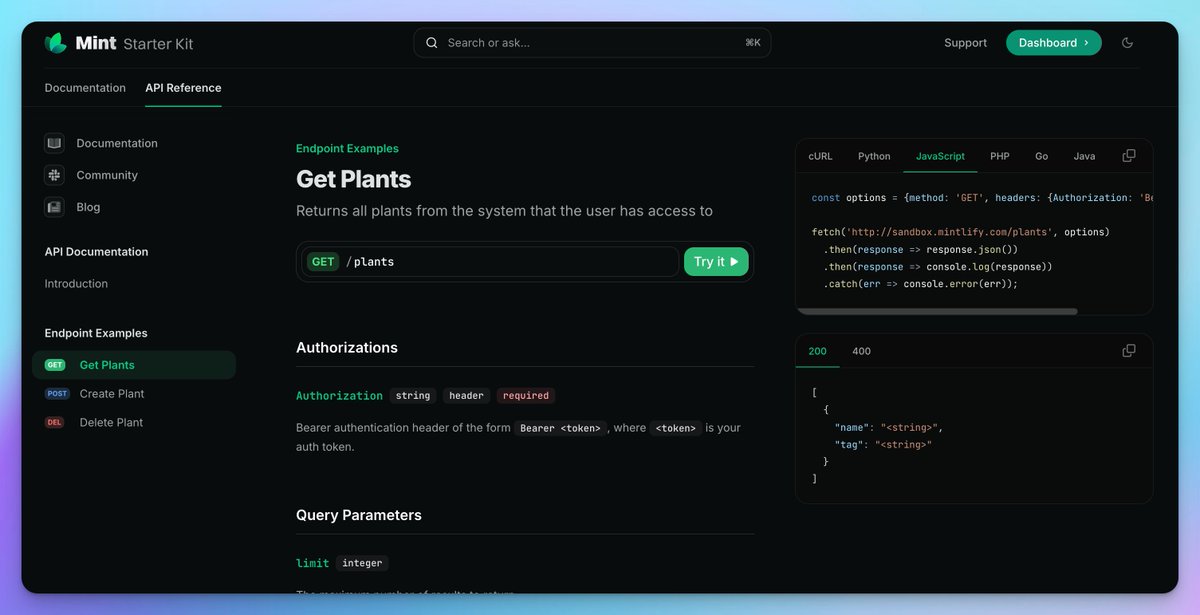This screenshot has height=615, width=1200.
Task: Copy the 200 response example
Action: [1129, 351]
